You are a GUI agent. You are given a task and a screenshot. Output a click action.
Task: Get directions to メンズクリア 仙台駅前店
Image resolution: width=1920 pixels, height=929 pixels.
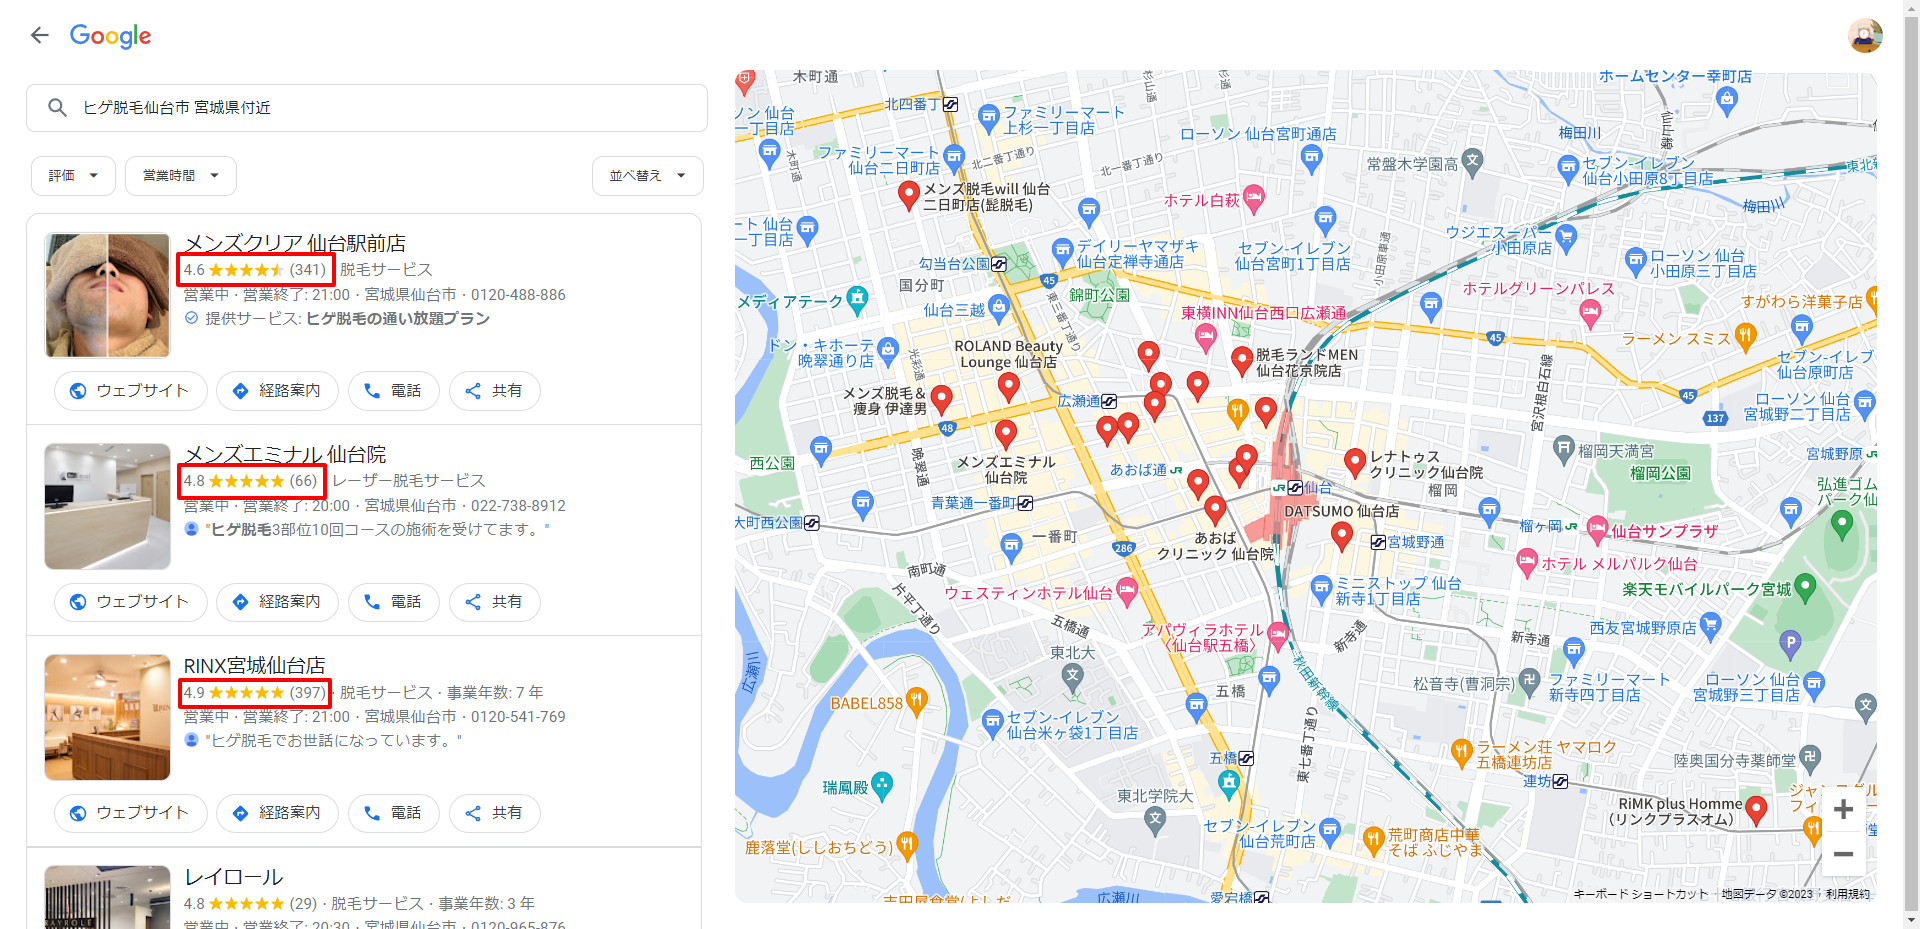(x=277, y=391)
